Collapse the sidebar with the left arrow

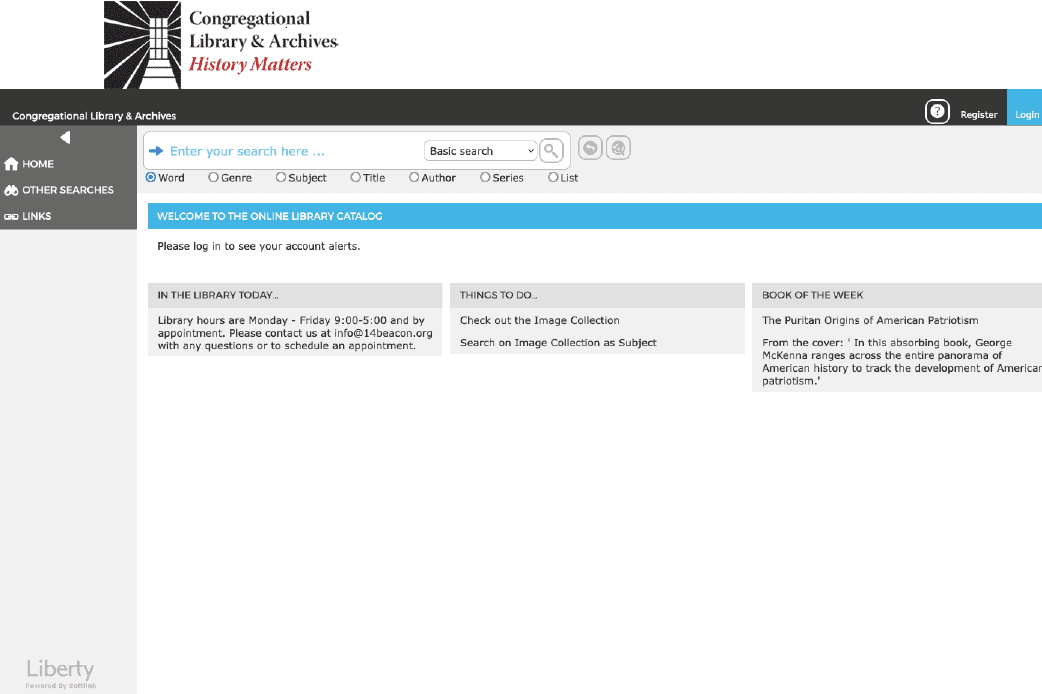coord(65,138)
